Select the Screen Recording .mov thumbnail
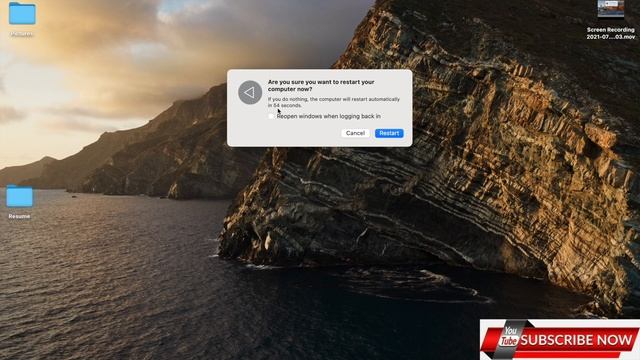 (611, 9)
